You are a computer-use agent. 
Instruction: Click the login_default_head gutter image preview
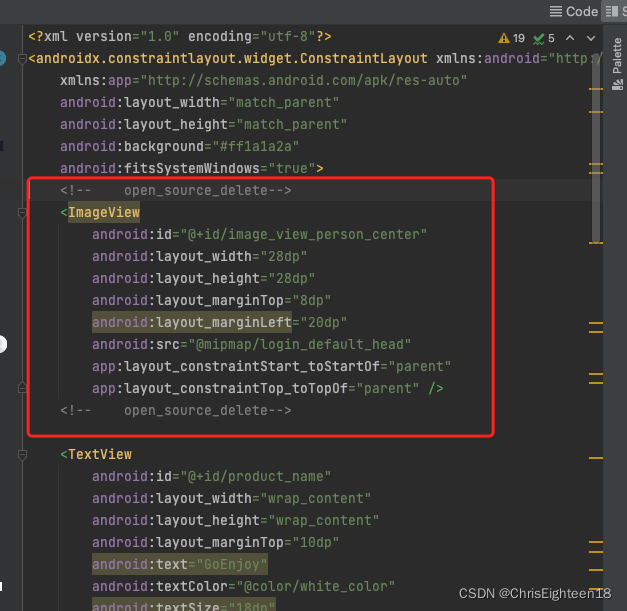pos(2,344)
